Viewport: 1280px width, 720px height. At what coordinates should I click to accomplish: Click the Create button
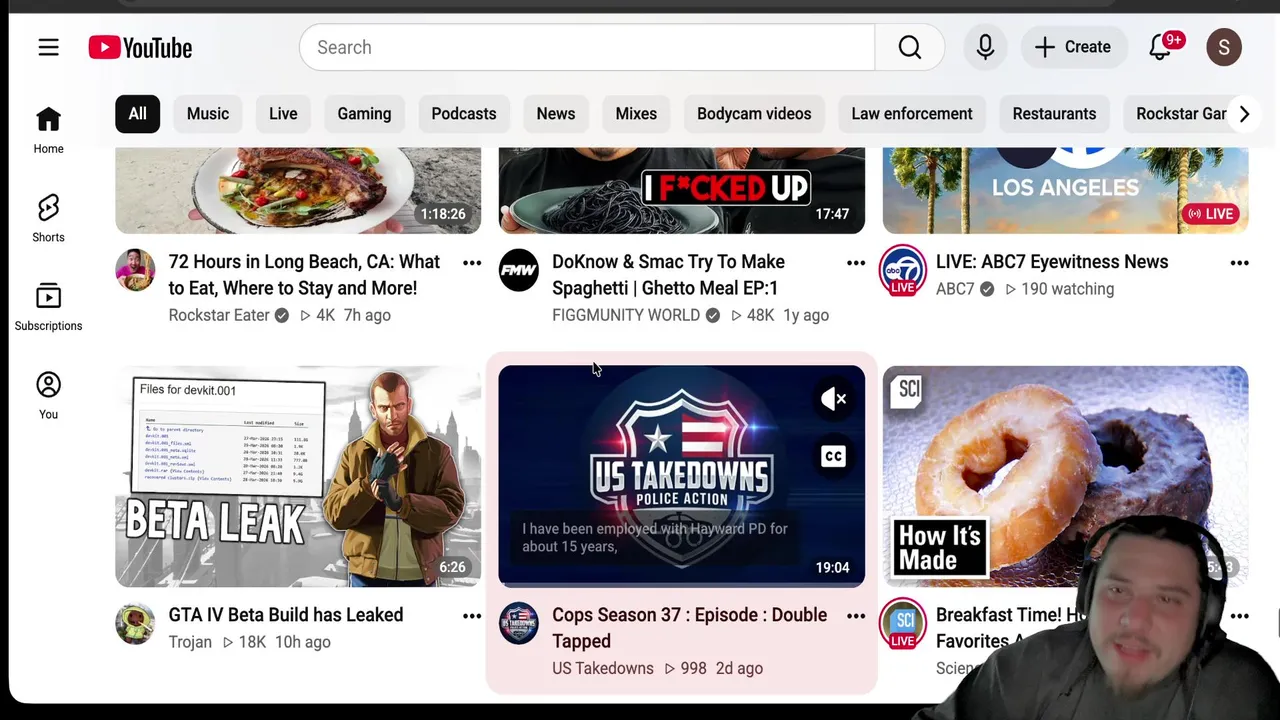[x=1073, y=47]
